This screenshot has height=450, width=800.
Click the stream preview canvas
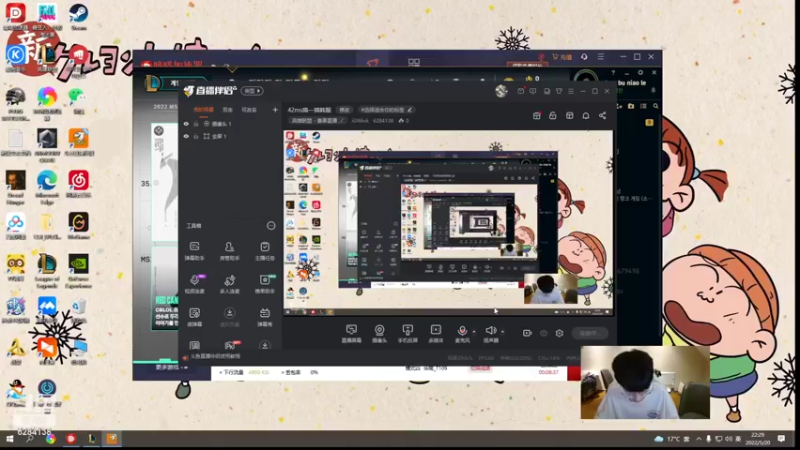(x=448, y=222)
